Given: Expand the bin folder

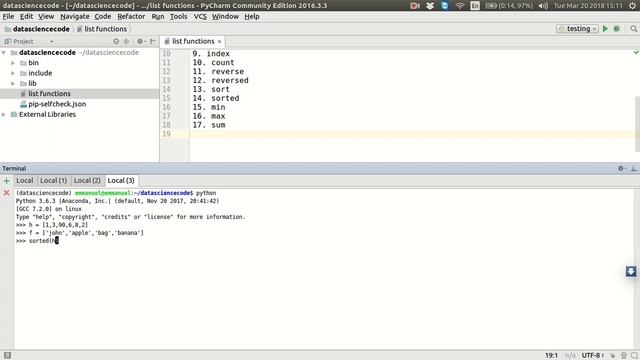Looking at the screenshot, I should pyautogui.click(x=13, y=63).
